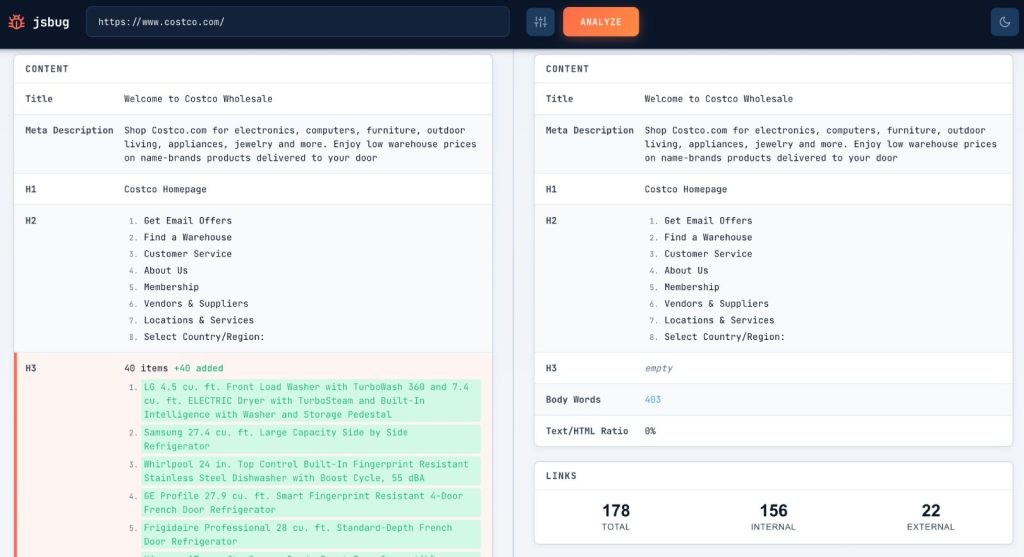Click the Body Words row label
Screen dimensions: 1024x557
point(573,400)
